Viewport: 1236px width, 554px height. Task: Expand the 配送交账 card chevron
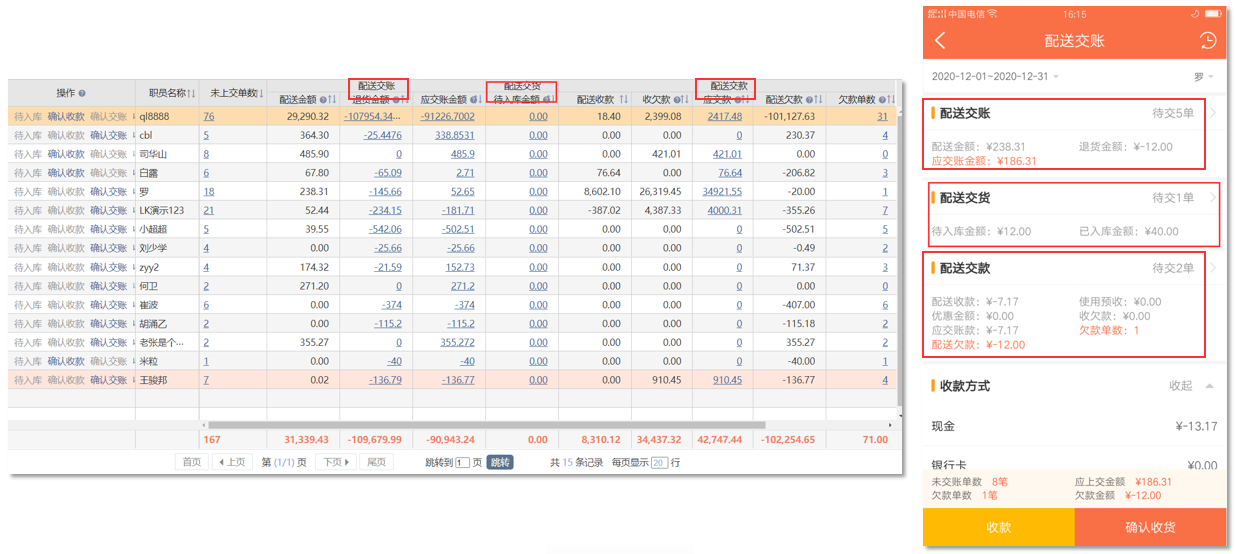pos(1213,114)
